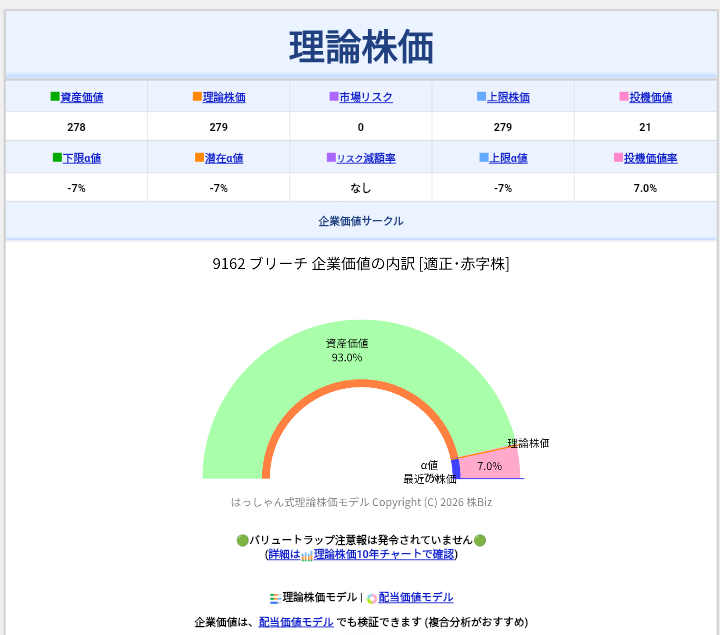720x635 pixels.
Task: Click the 市場リスク value 0
Action: click(x=361, y=127)
